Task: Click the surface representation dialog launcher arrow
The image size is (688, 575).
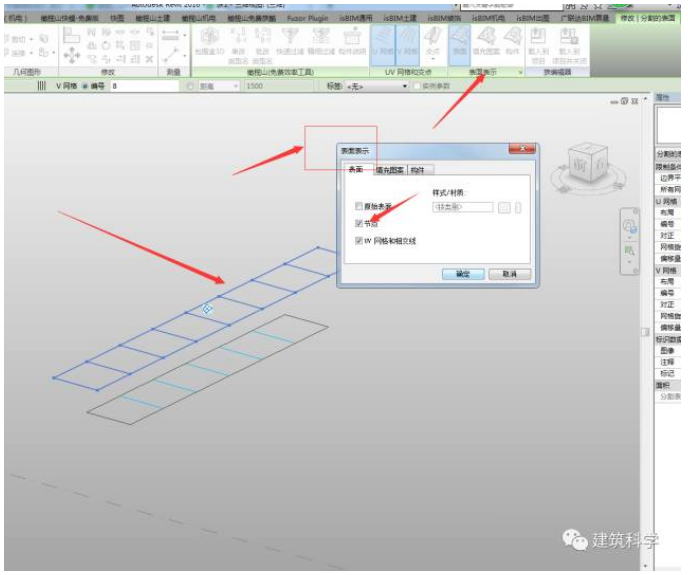Action: tap(520, 72)
